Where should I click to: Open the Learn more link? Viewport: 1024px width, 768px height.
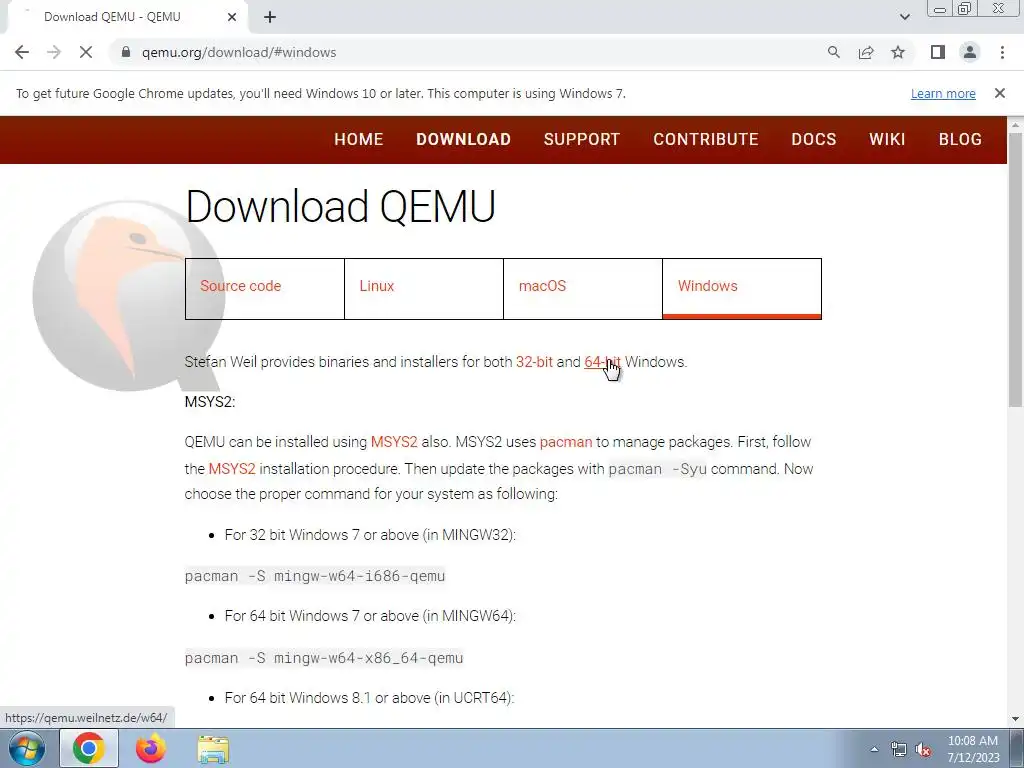coord(943,93)
